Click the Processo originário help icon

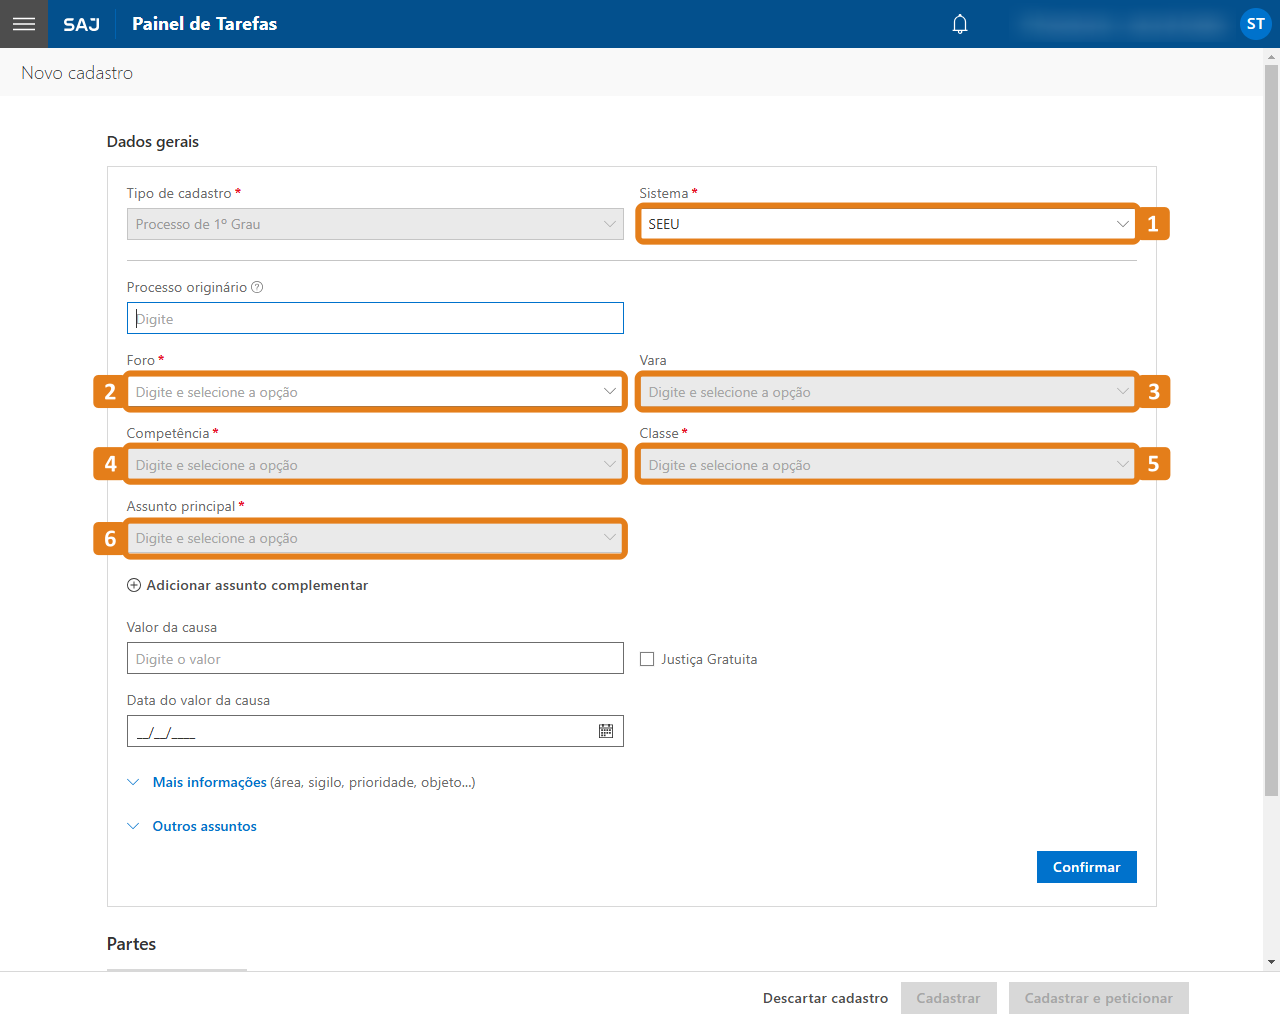(x=257, y=287)
